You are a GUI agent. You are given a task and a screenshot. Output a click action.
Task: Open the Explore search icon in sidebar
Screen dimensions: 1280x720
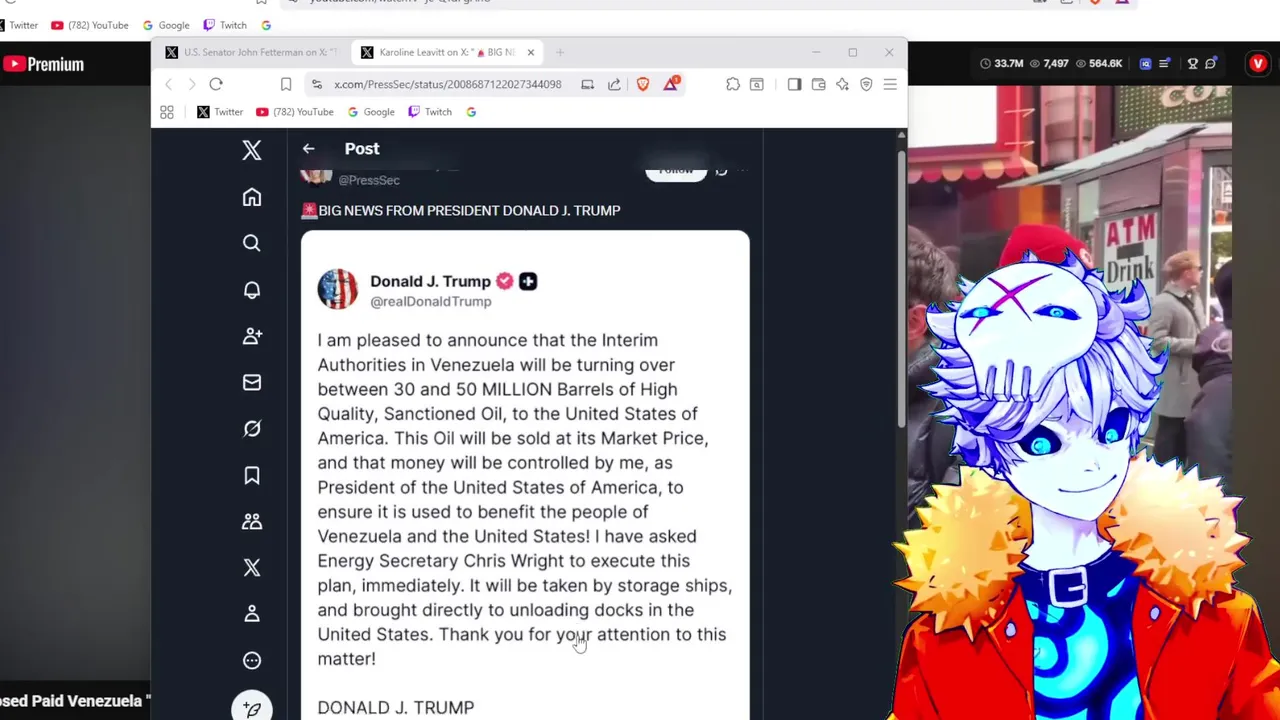(252, 243)
